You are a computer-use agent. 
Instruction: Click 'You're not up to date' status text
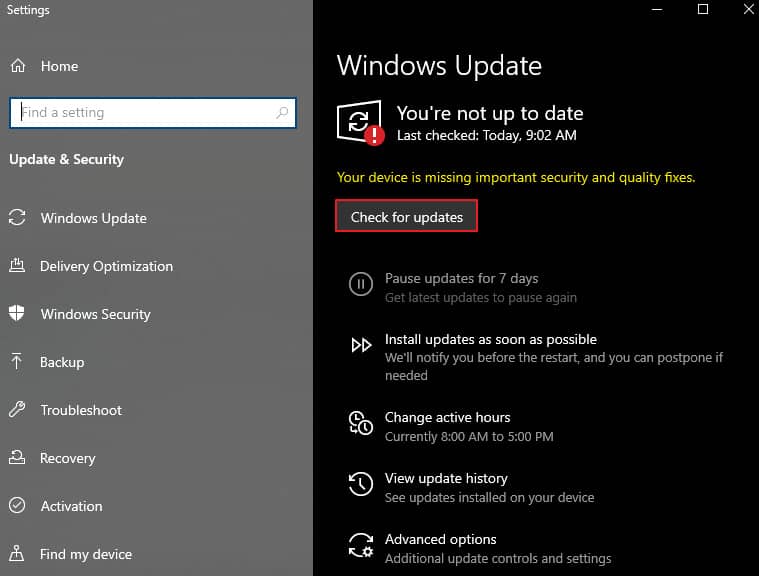click(490, 113)
